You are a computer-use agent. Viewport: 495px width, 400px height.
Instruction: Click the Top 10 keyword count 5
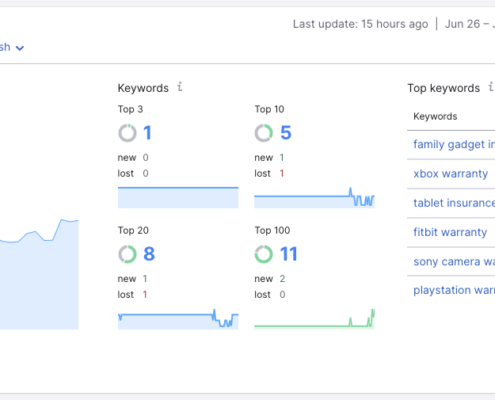[286, 133]
